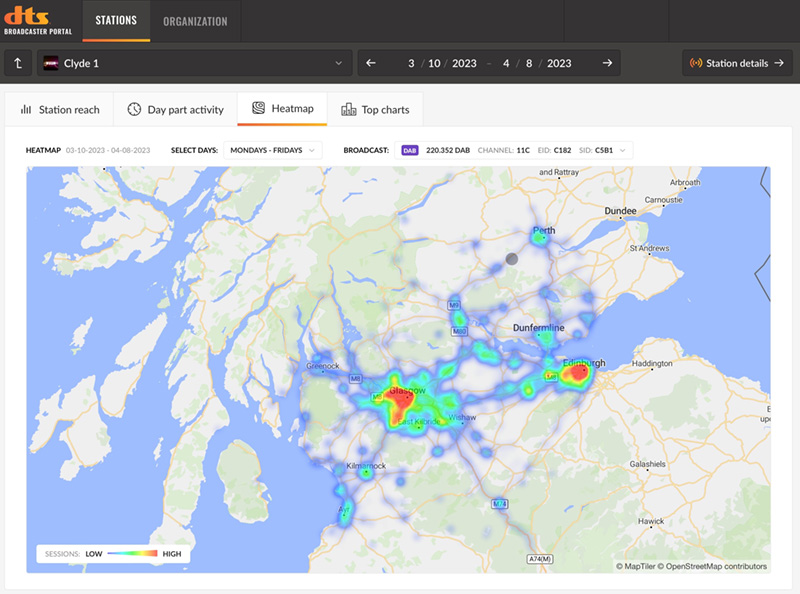Click the Station reach bar chart icon

point(26,109)
